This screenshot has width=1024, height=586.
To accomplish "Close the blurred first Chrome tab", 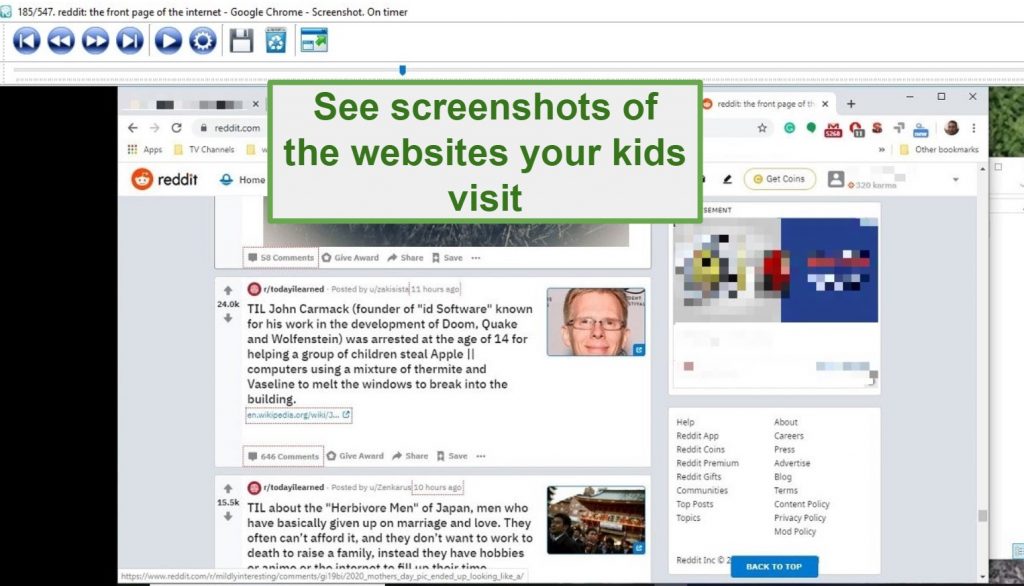I will [x=255, y=104].
